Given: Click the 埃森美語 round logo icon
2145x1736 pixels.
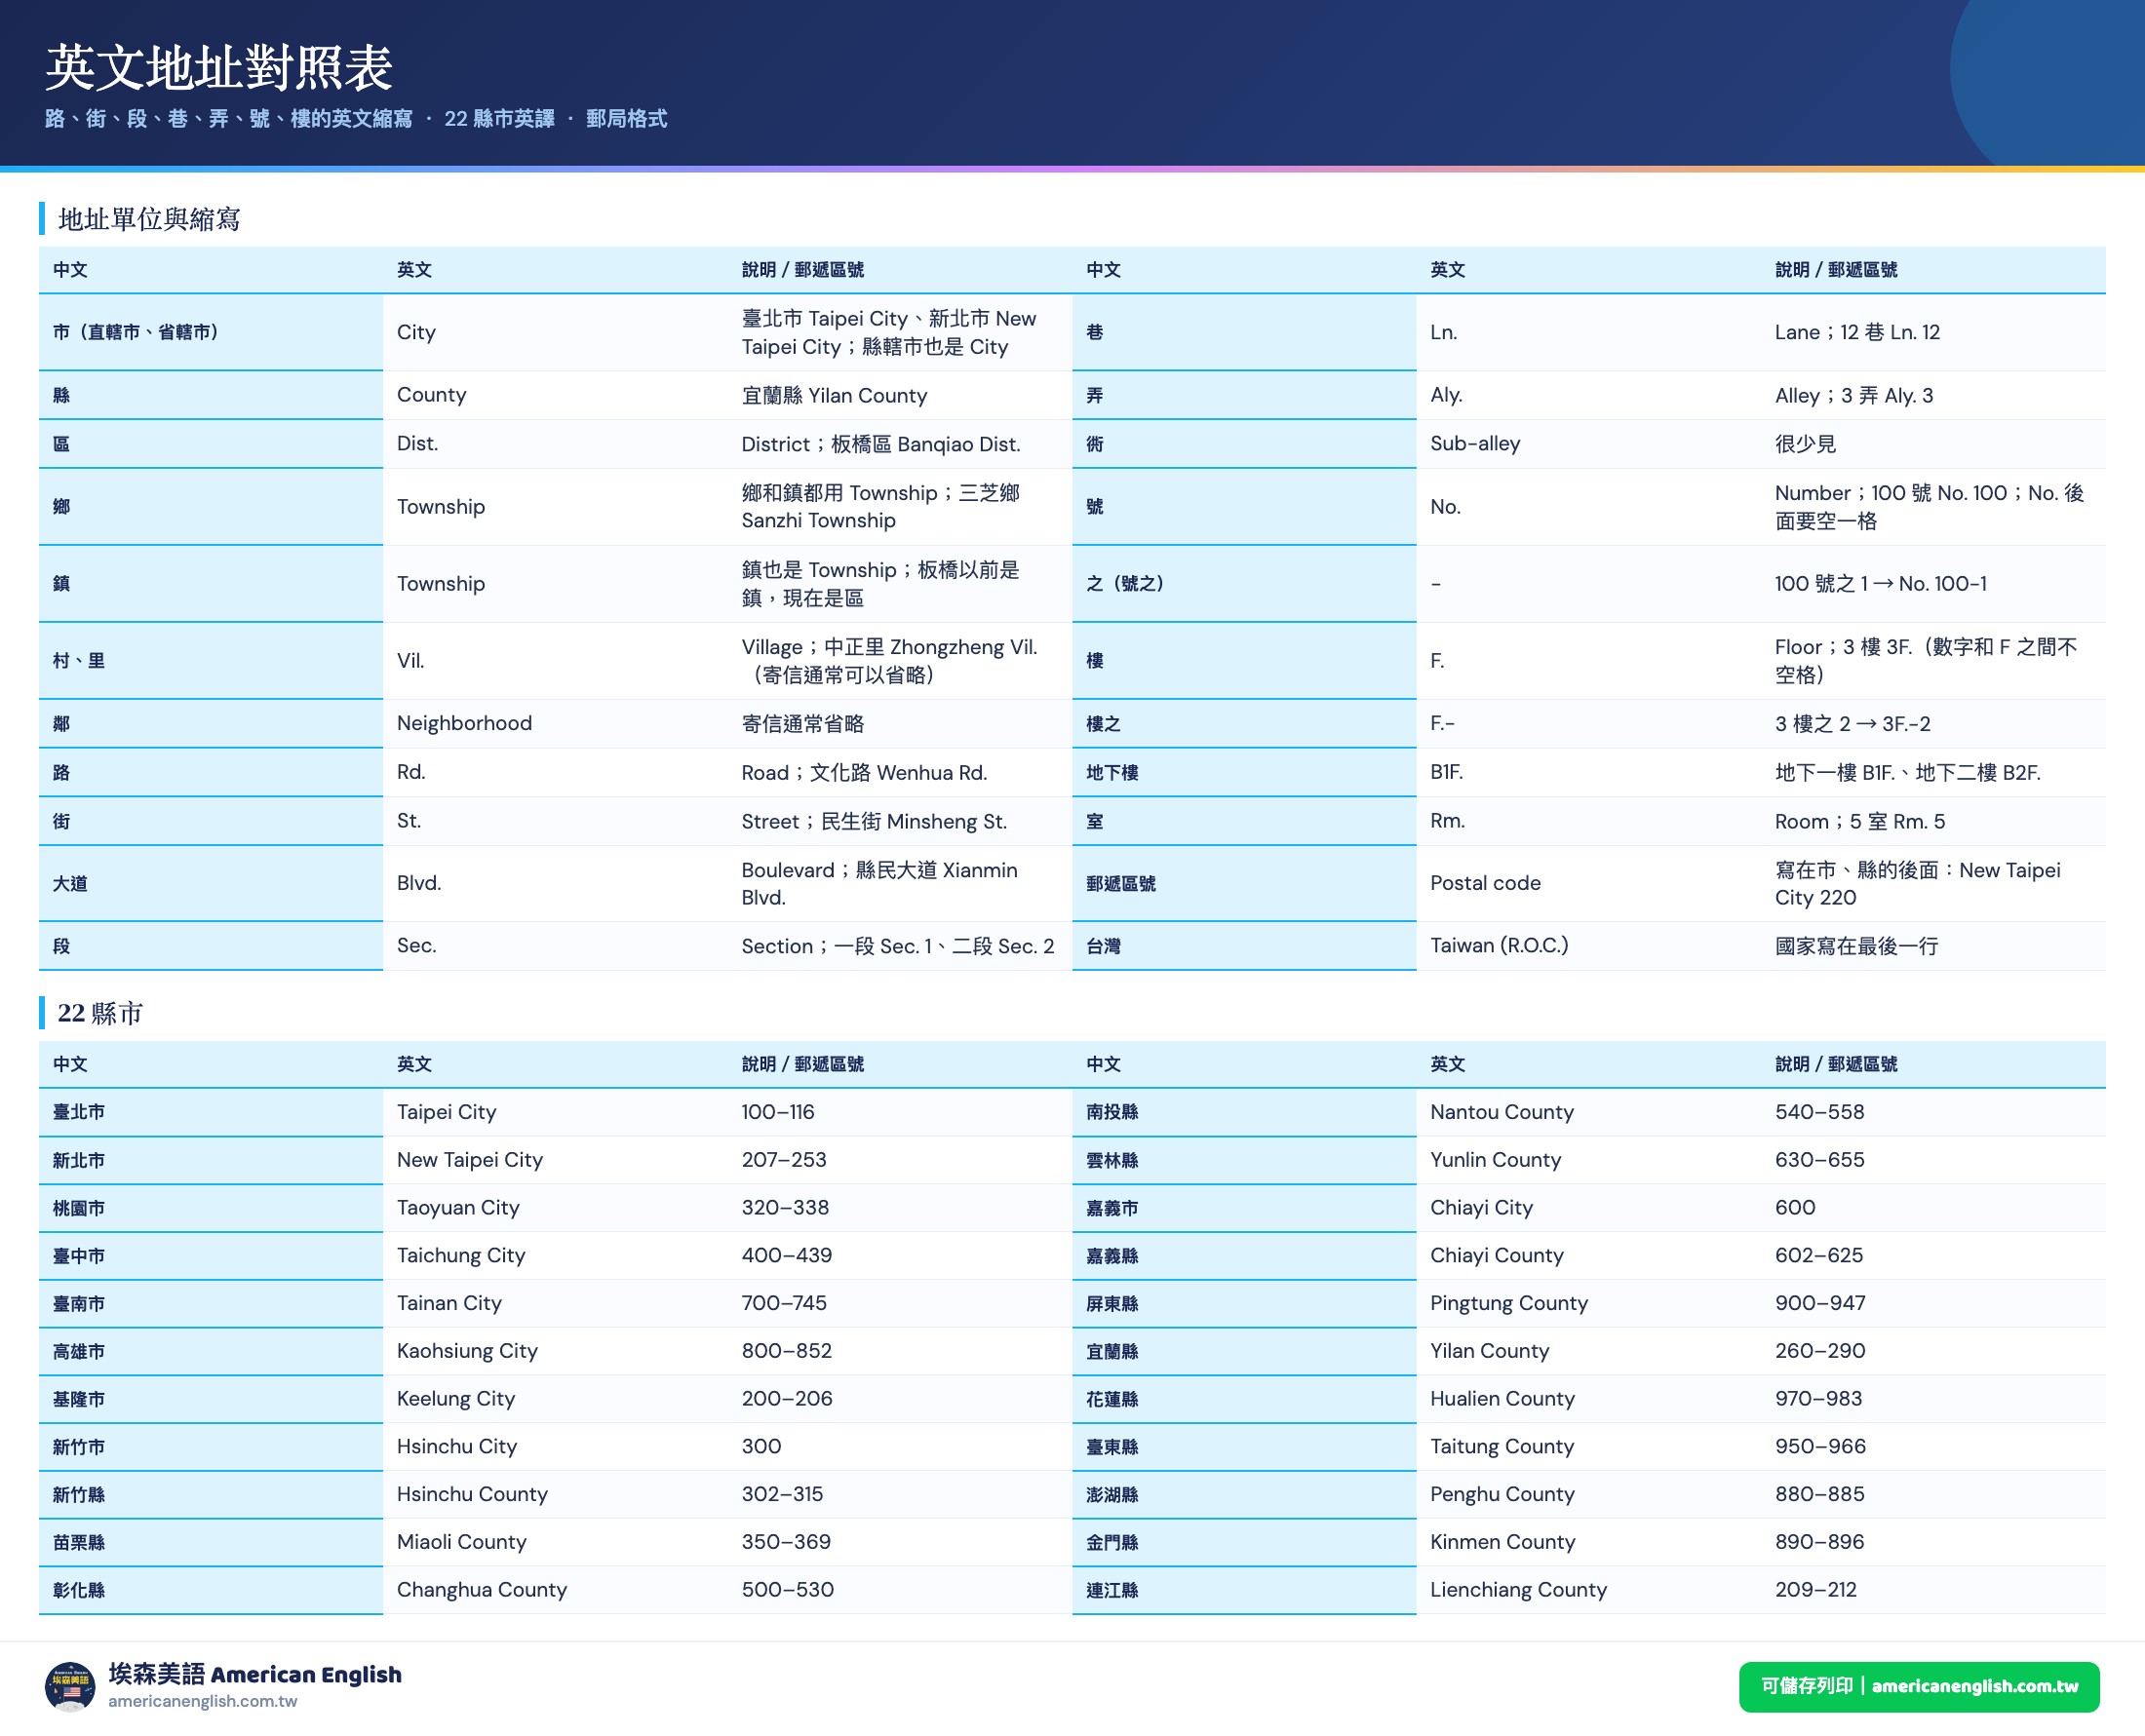Looking at the screenshot, I should click(x=70, y=1686).
